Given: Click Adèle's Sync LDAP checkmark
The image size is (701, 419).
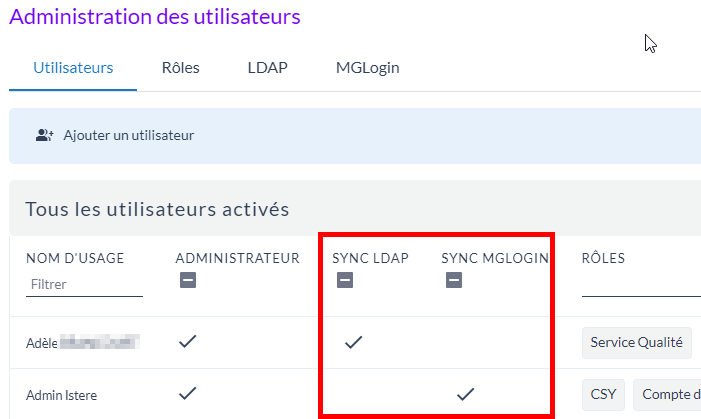Looking at the screenshot, I should (x=352, y=342).
